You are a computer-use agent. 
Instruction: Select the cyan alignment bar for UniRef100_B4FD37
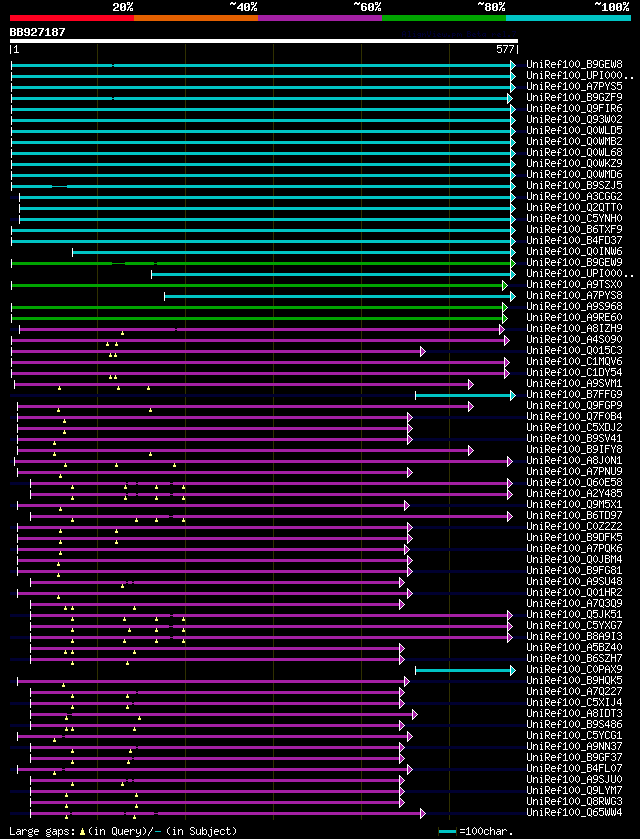[x=261, y=241]
